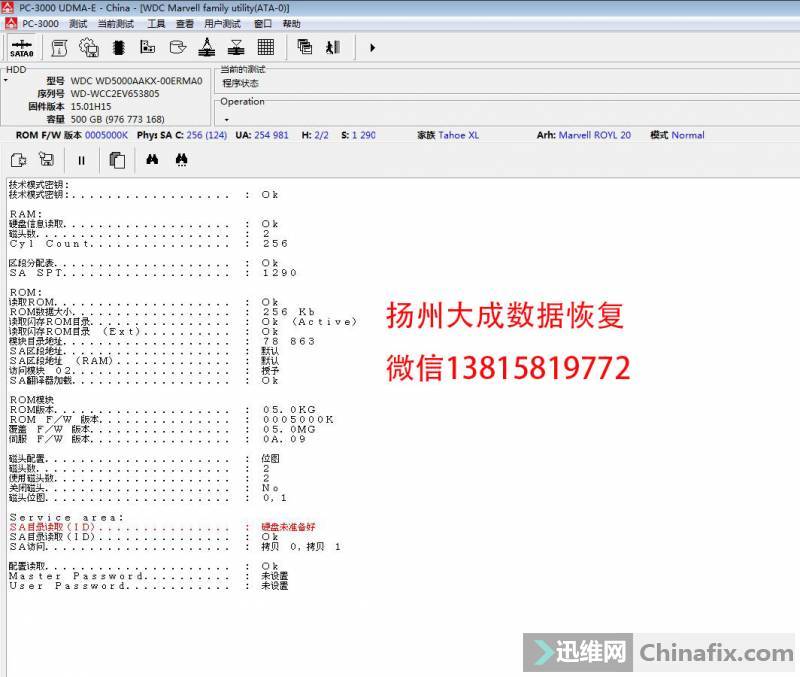This screenshot has width=800, height=677.
Task: Click the gear with computer utility icon
Action: pos(89,47)
